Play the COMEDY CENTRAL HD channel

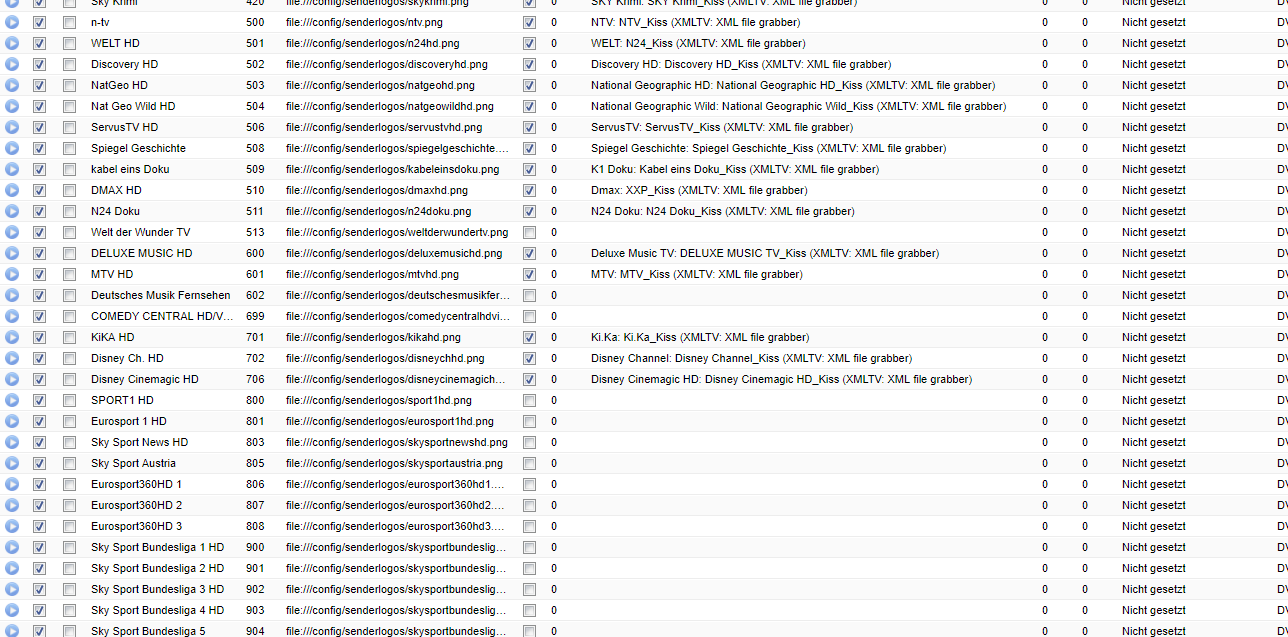click(12, 316)
